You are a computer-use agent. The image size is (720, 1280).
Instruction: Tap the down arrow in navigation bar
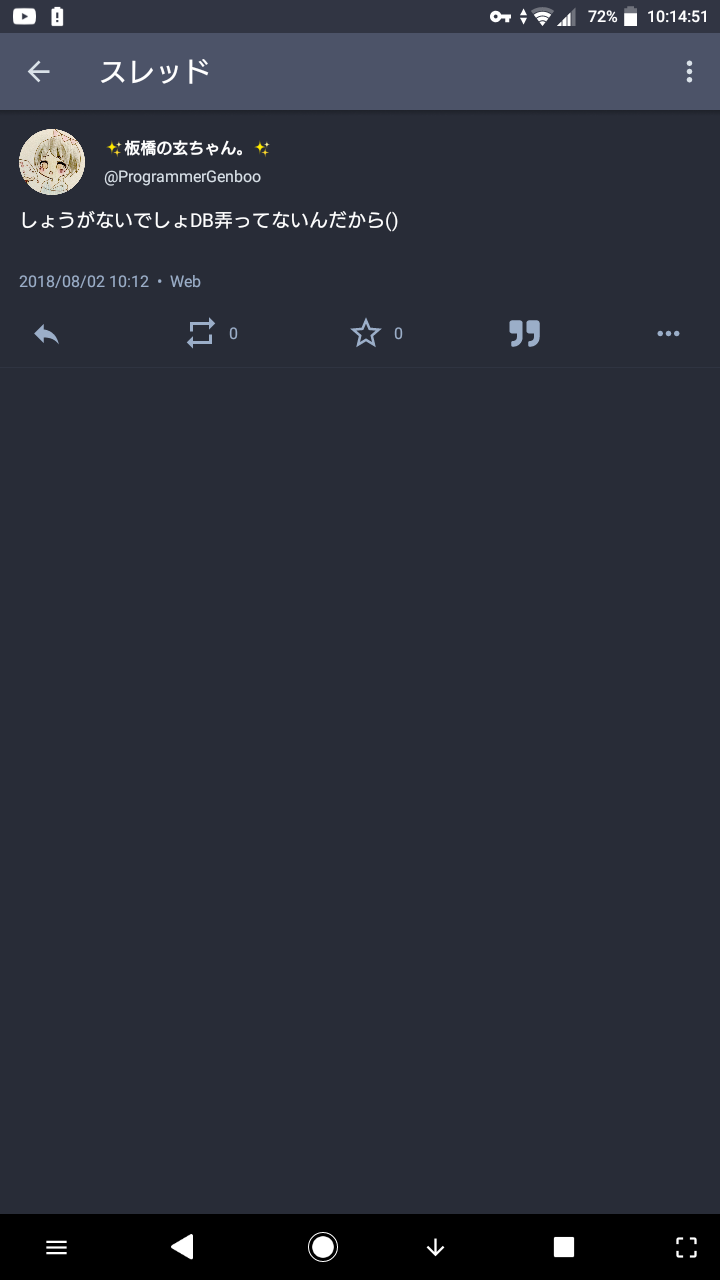click(x=435, y=1247)
